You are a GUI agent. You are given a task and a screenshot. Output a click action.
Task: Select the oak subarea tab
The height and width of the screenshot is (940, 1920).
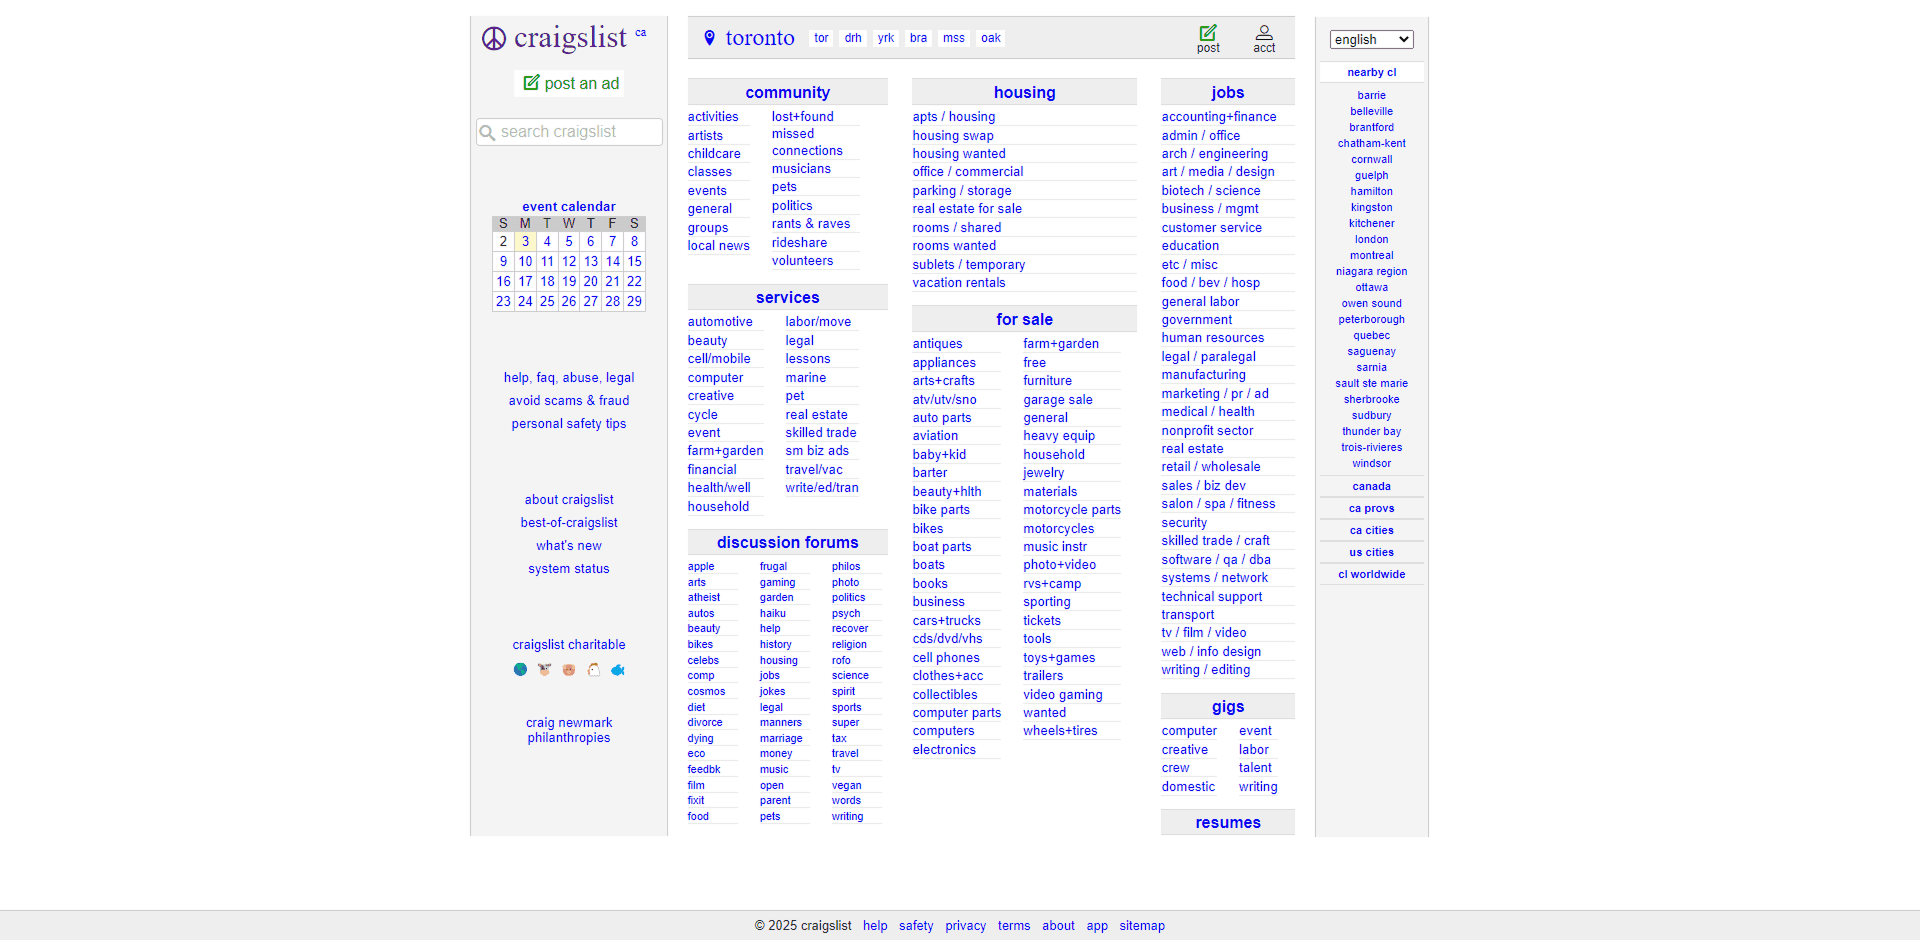991,38
